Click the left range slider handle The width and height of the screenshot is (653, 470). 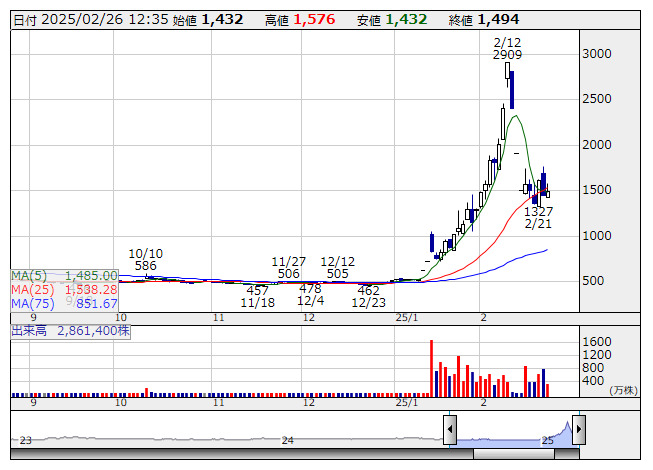click(x=450, y=430)
